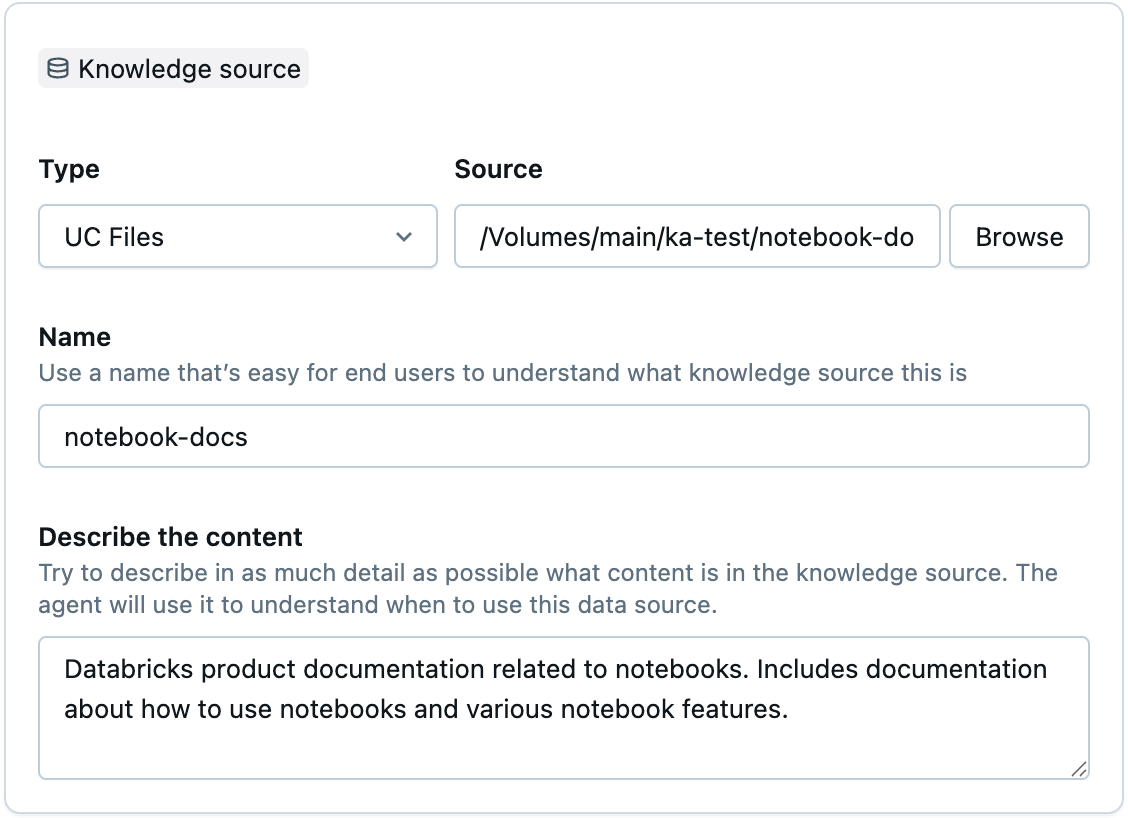Click the chevron arrow in Type dropdown
Viewport: 1128px width, 818px height.
click(404, 237)
